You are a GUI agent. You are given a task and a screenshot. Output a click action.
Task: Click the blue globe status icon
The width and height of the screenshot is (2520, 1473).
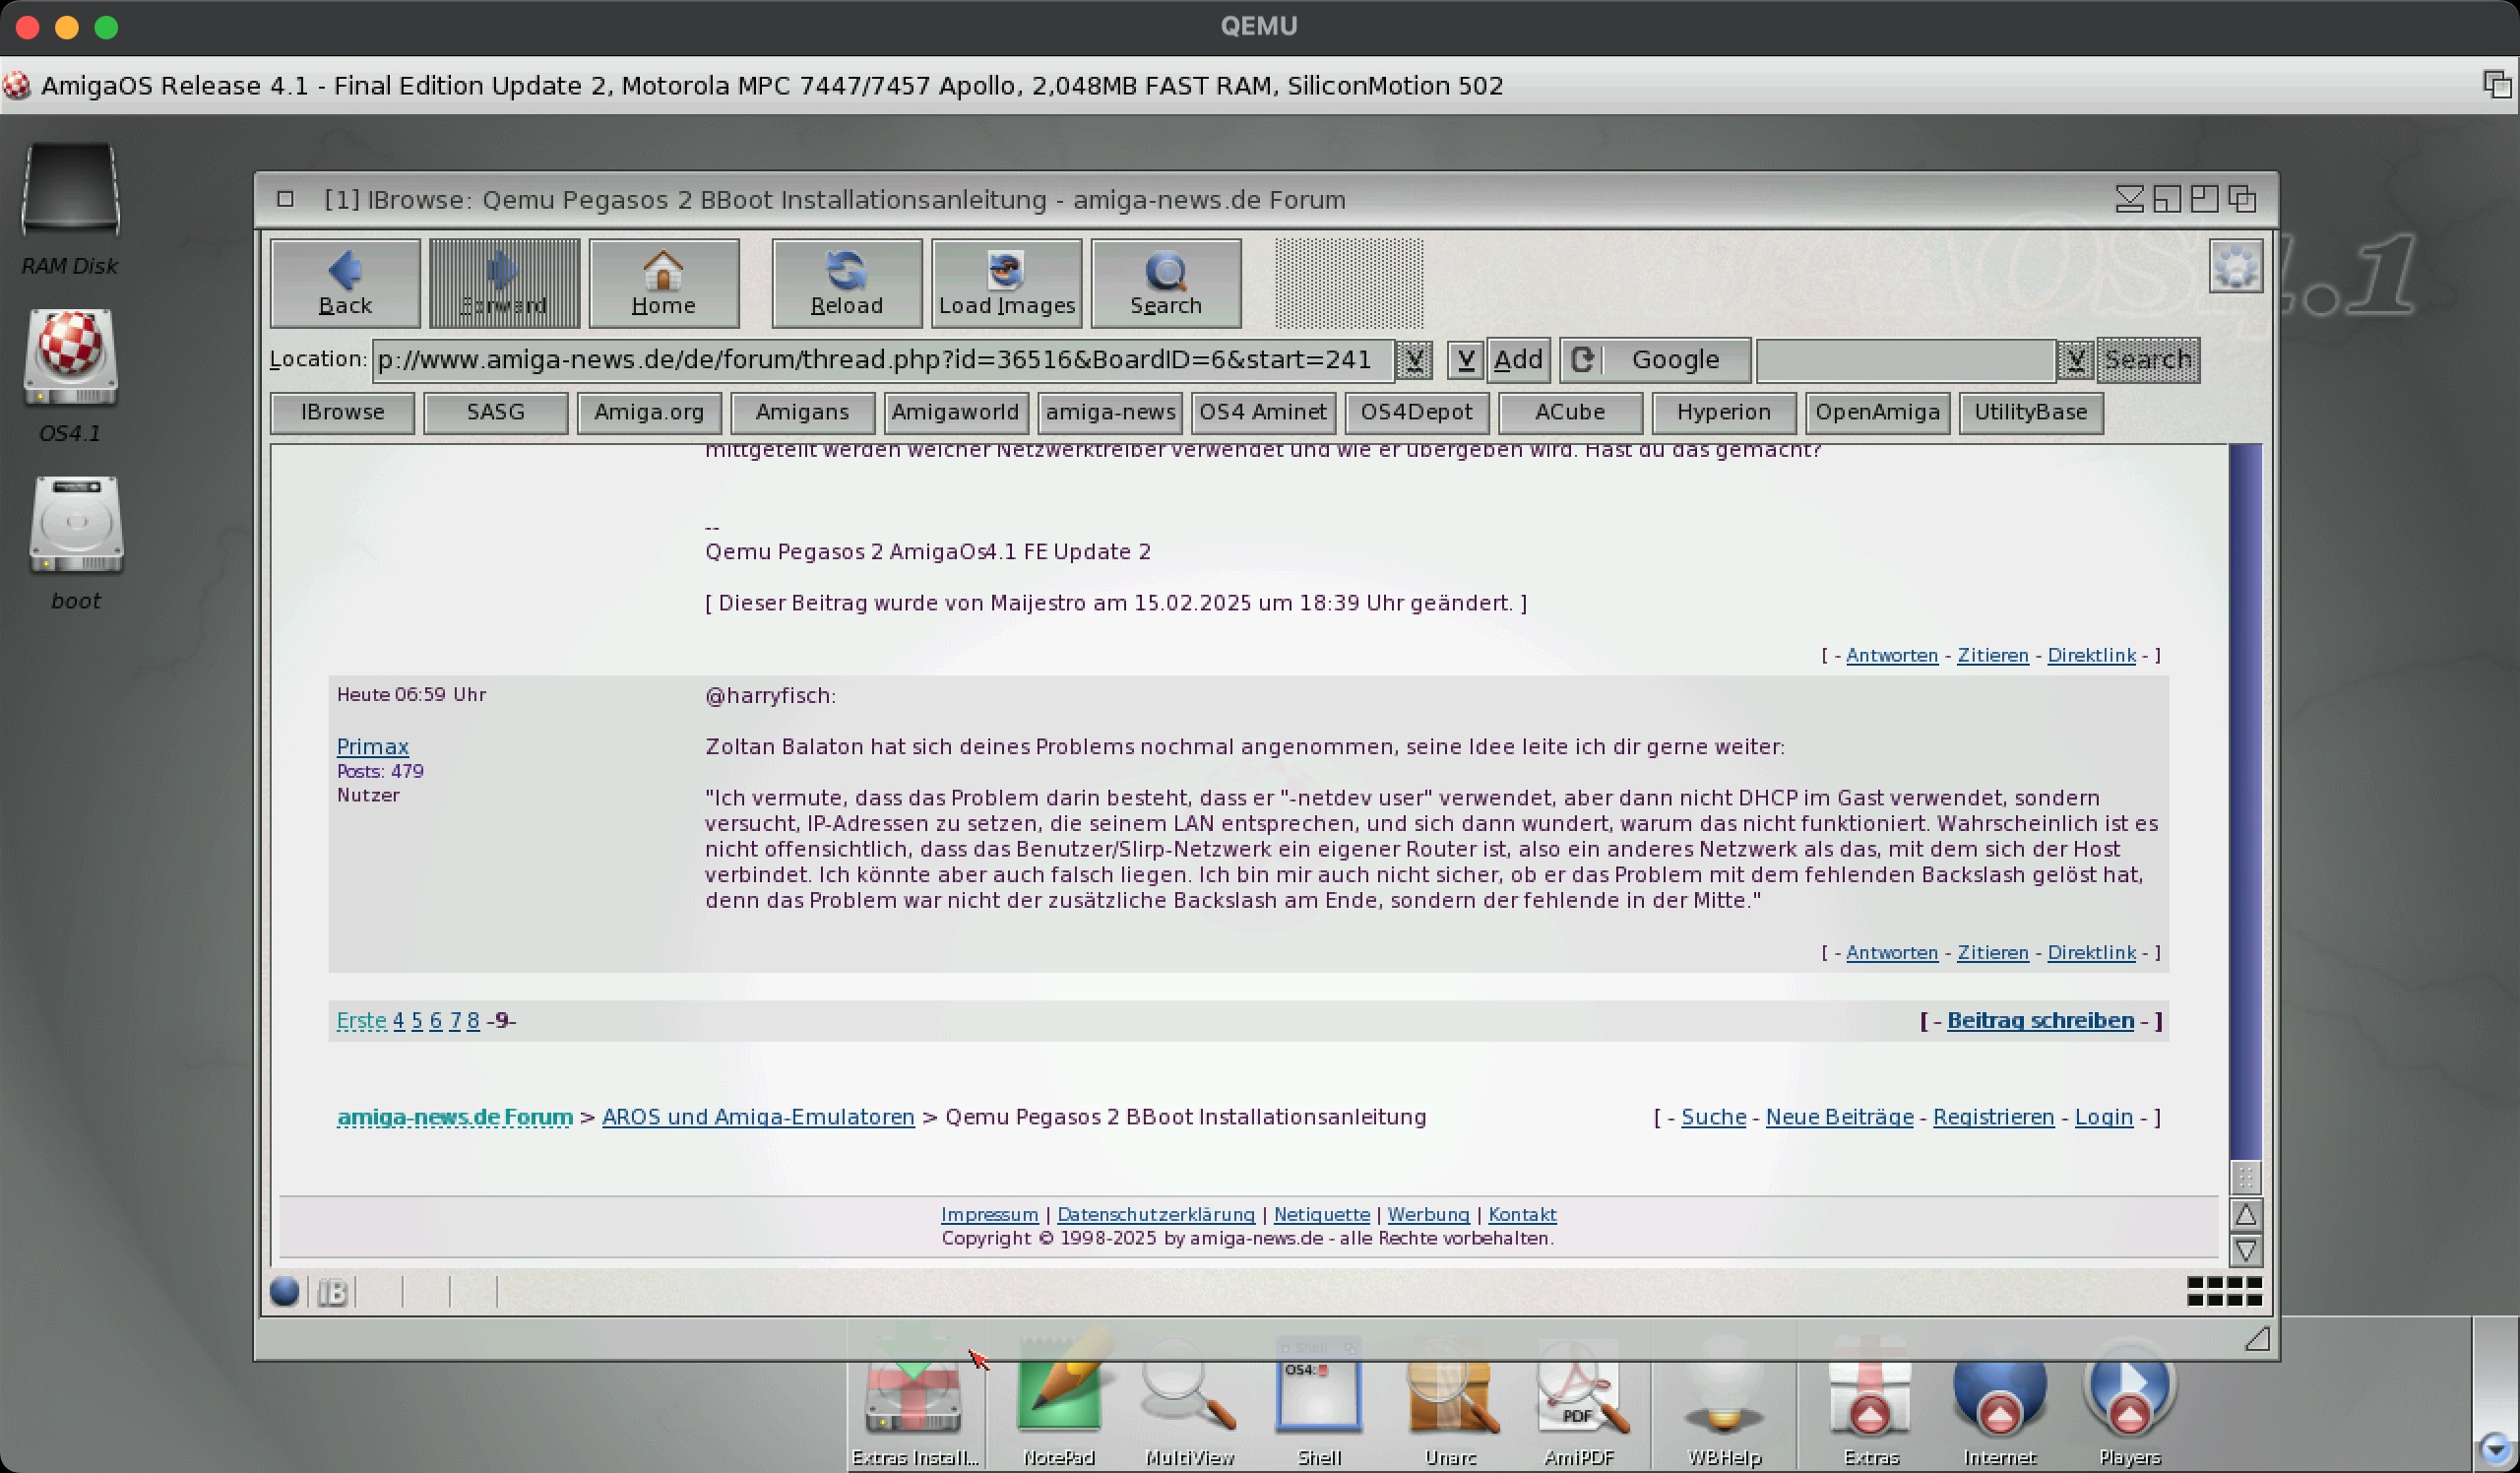285,1292
